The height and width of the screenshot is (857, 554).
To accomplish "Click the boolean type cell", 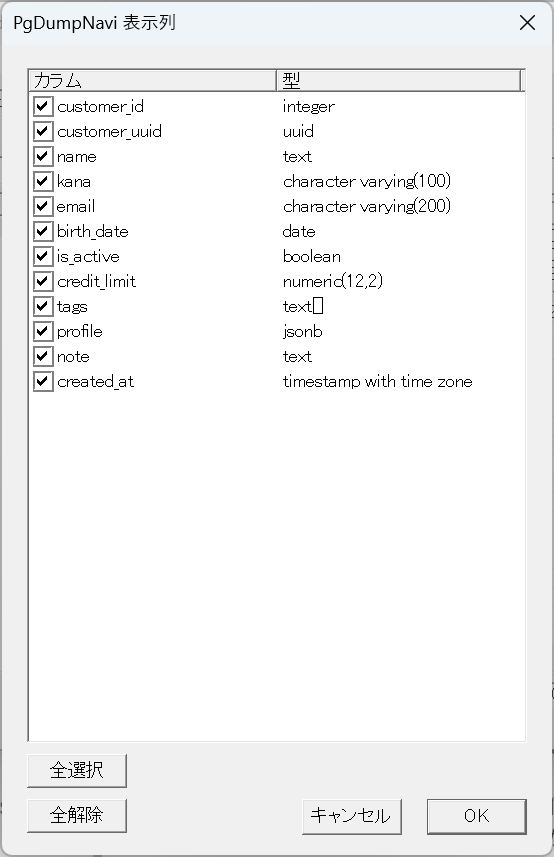I will 311,257.
